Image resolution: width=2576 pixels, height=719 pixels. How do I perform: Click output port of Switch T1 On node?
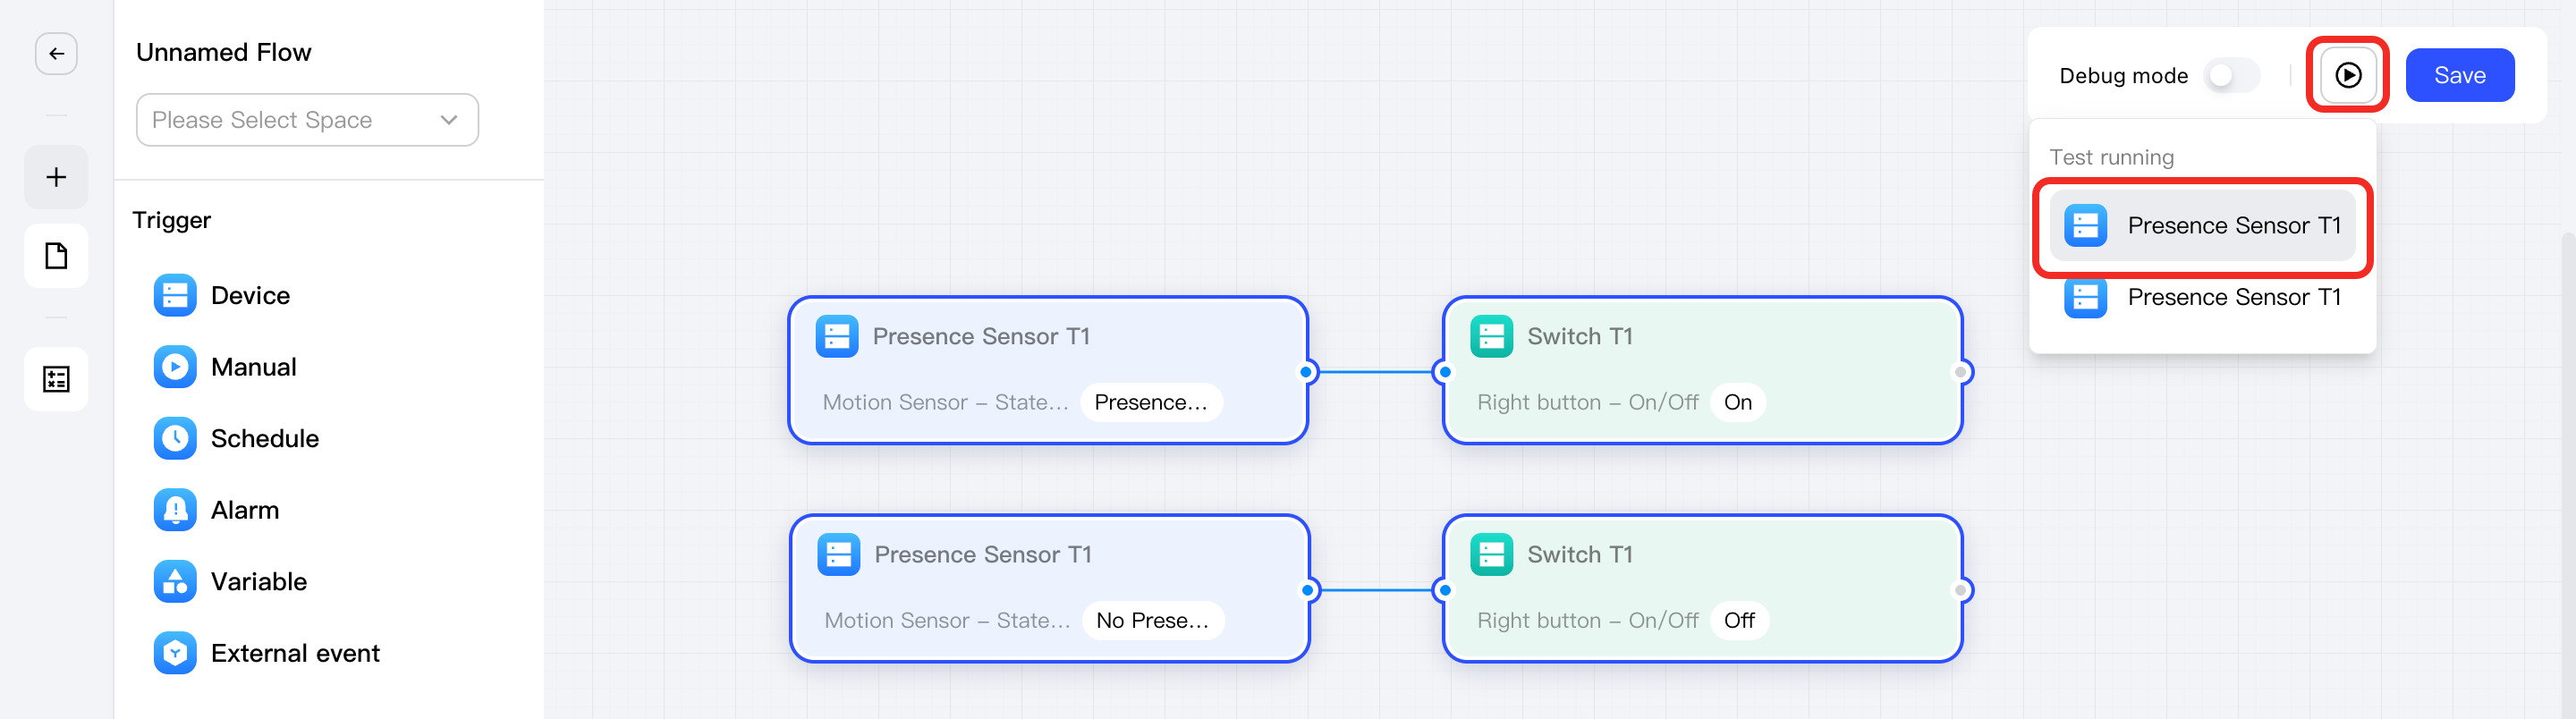coord(1961,372)
